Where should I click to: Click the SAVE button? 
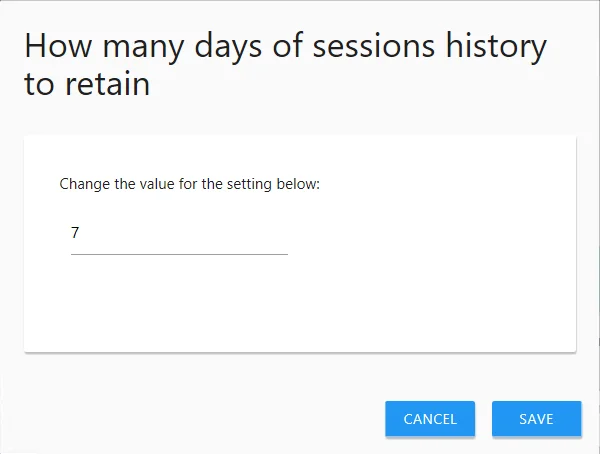(536, 419)
